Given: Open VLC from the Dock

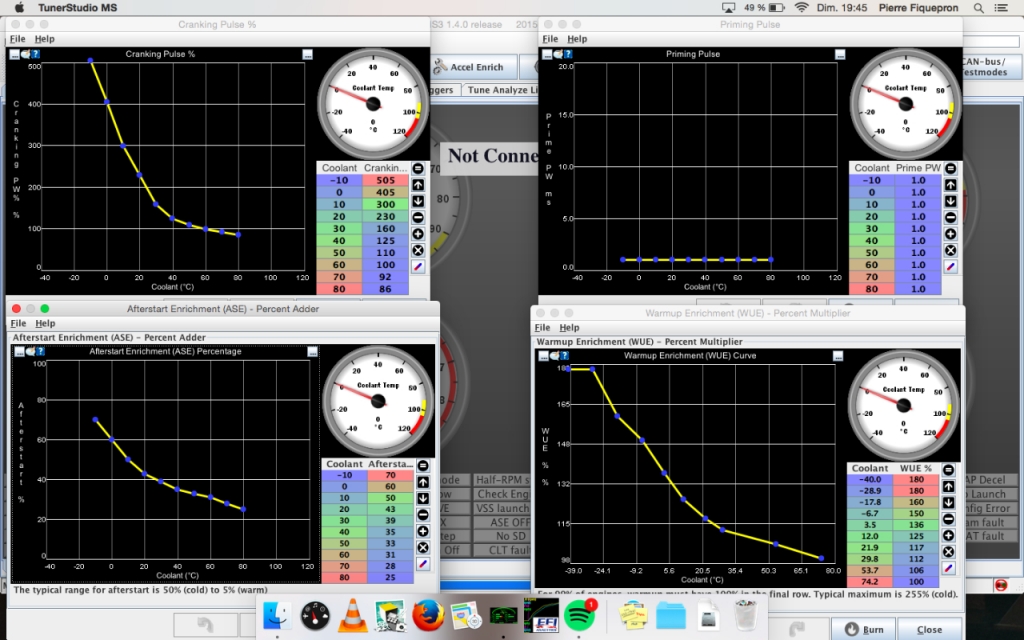Looking at the screenshot, I should 353,615.
